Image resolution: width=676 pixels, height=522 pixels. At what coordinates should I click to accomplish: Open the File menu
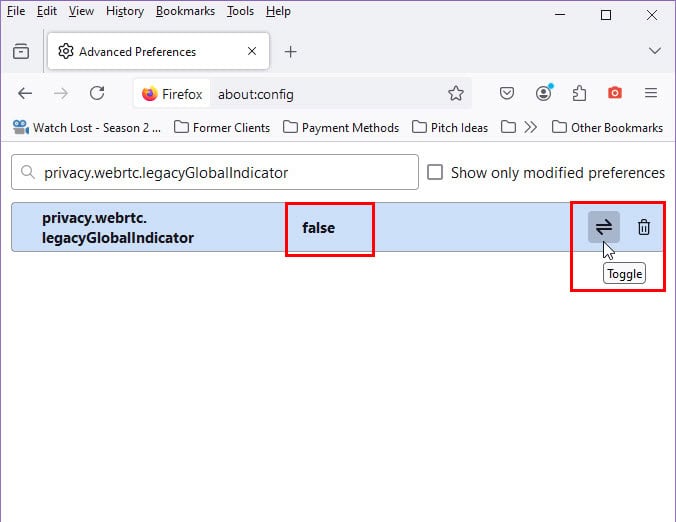pos(16,11)
